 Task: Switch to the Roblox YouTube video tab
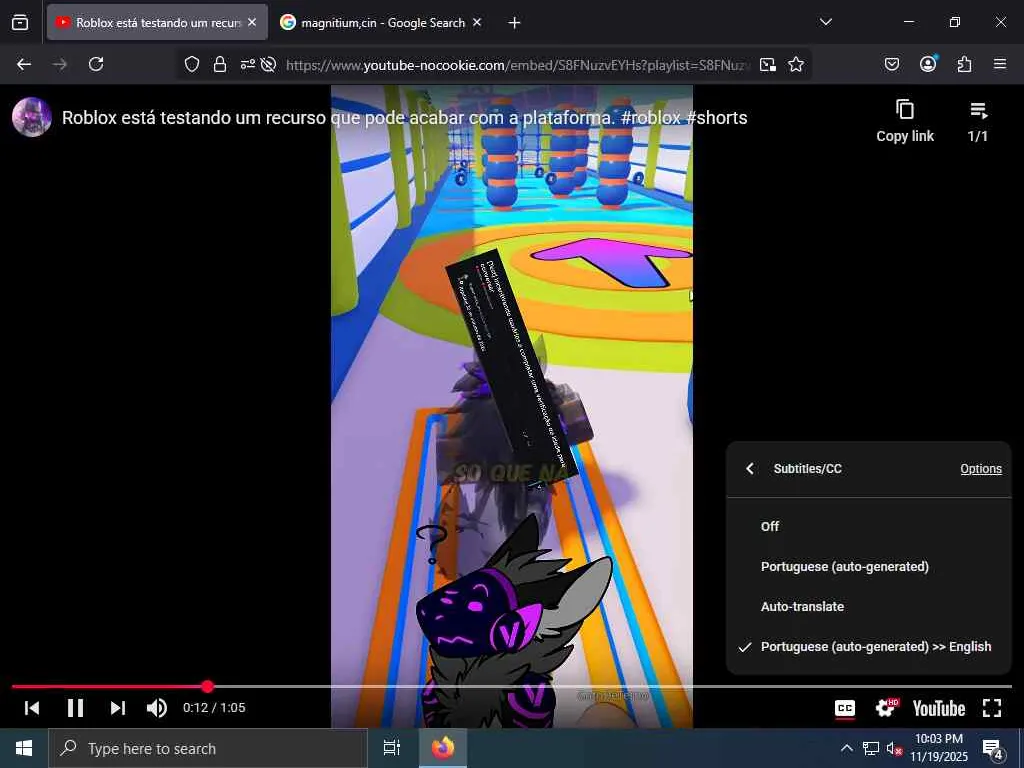coord(157,22)
